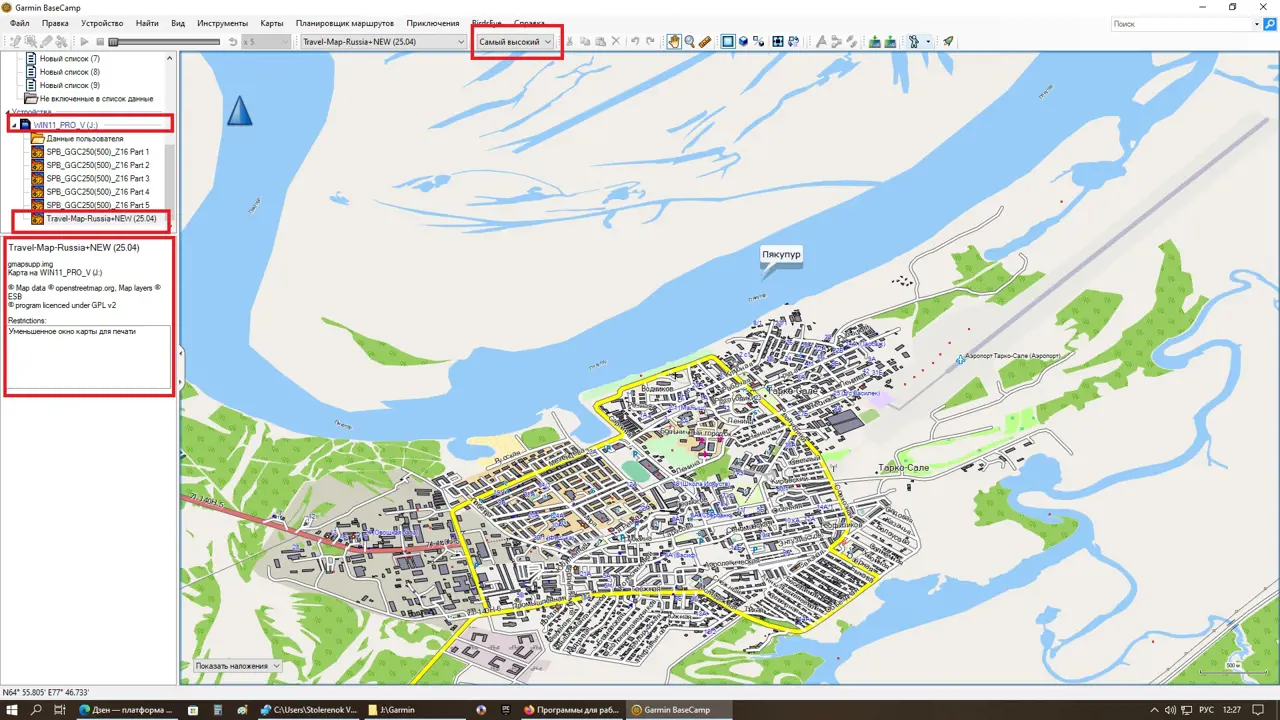Select Новый список (8) in library
Viewport: 1280px width, 720px height.
tap(70, 72)
